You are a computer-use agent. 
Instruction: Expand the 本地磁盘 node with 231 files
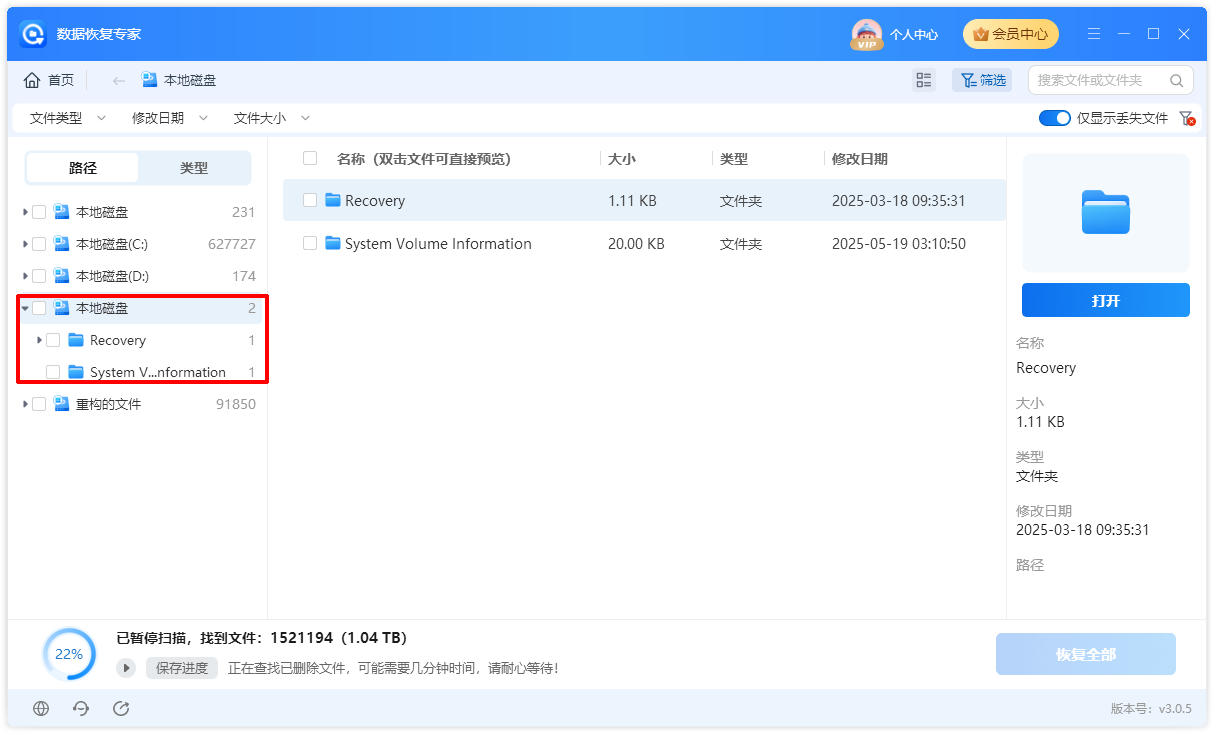[x=25, y=212]
